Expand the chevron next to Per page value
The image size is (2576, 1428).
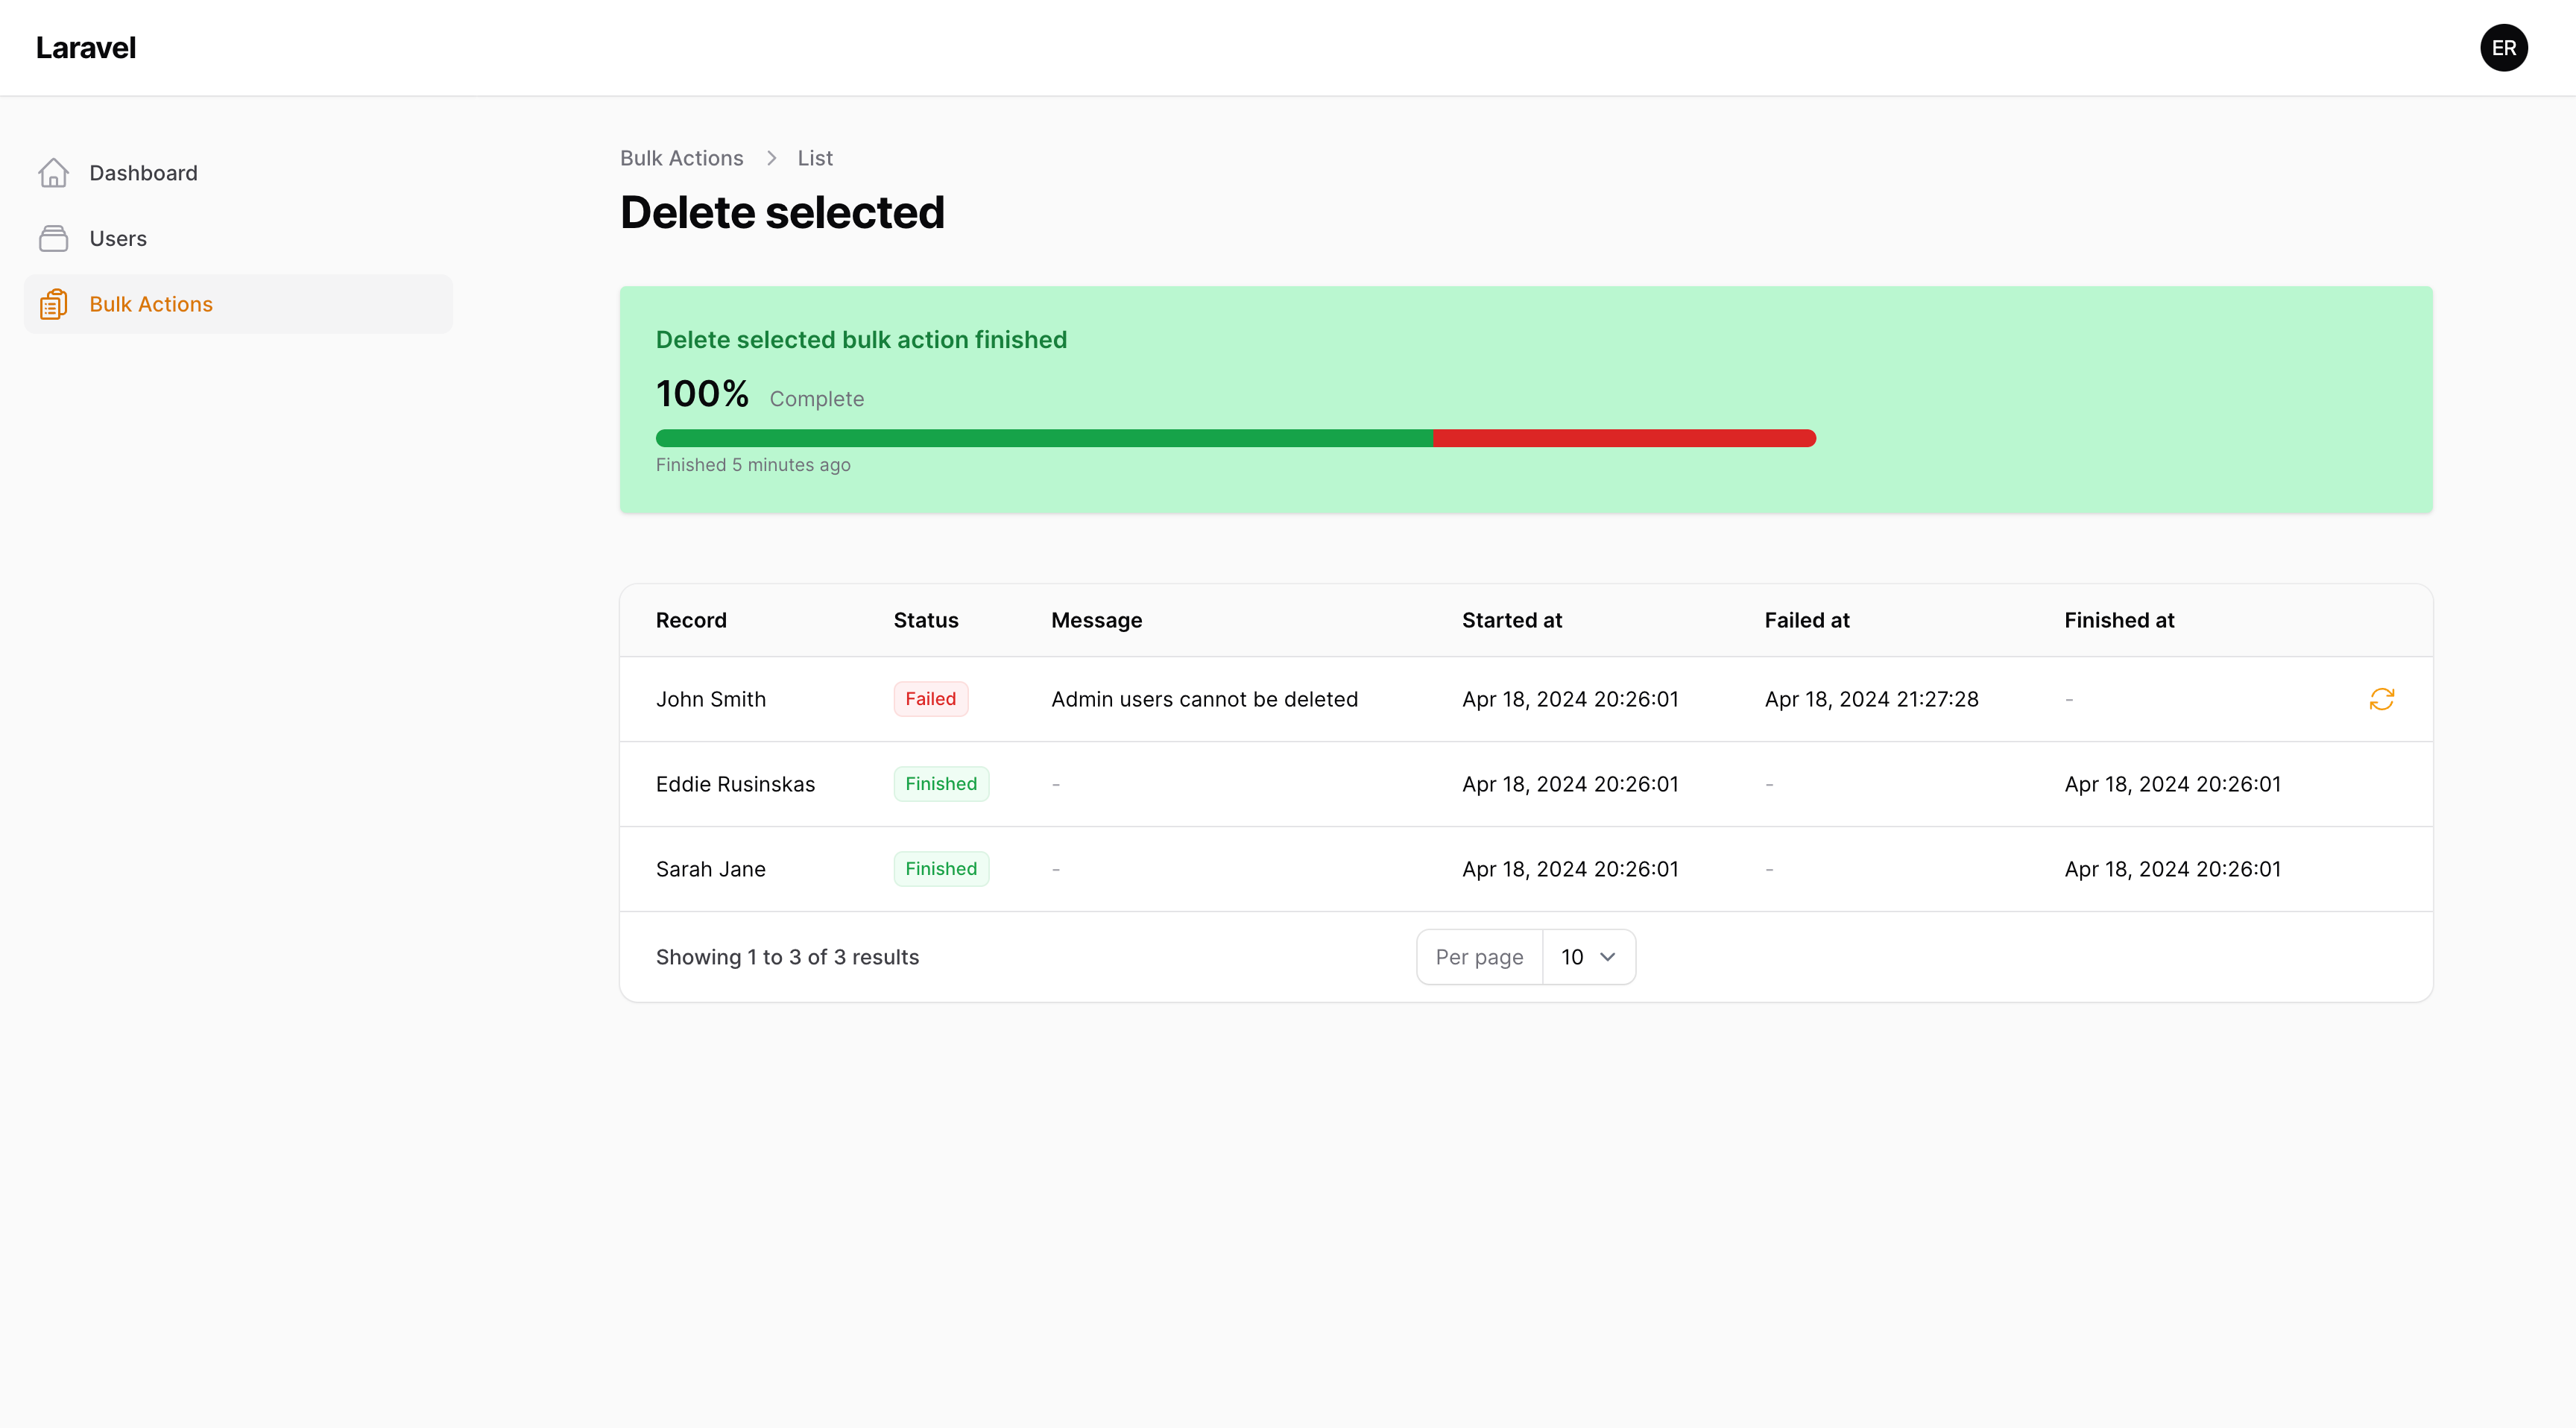[x=1608, y=957]
